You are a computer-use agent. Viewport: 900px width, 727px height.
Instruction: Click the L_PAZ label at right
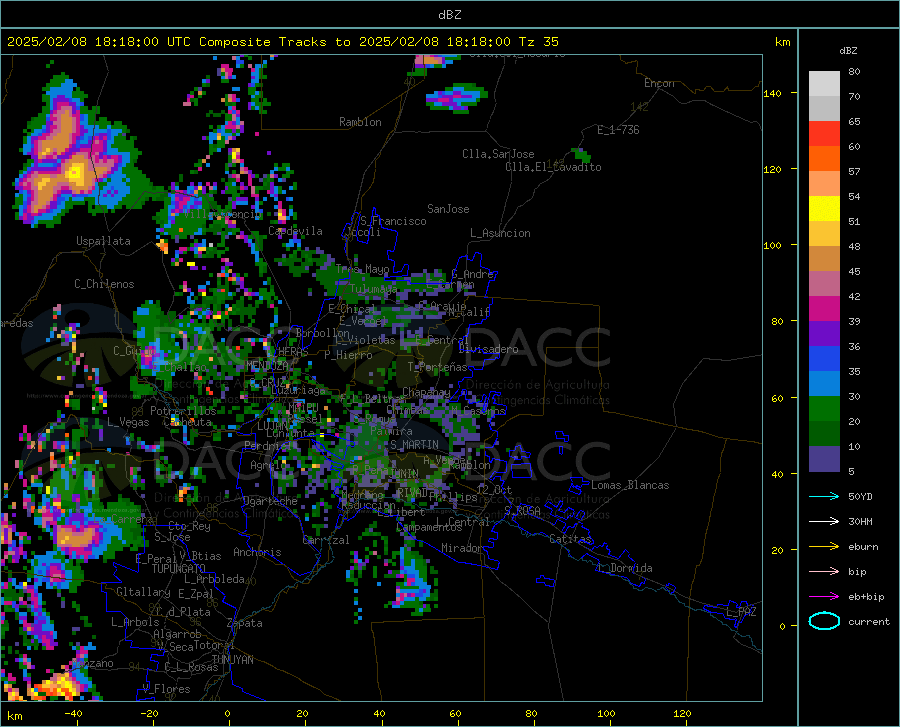pos(742,612)
